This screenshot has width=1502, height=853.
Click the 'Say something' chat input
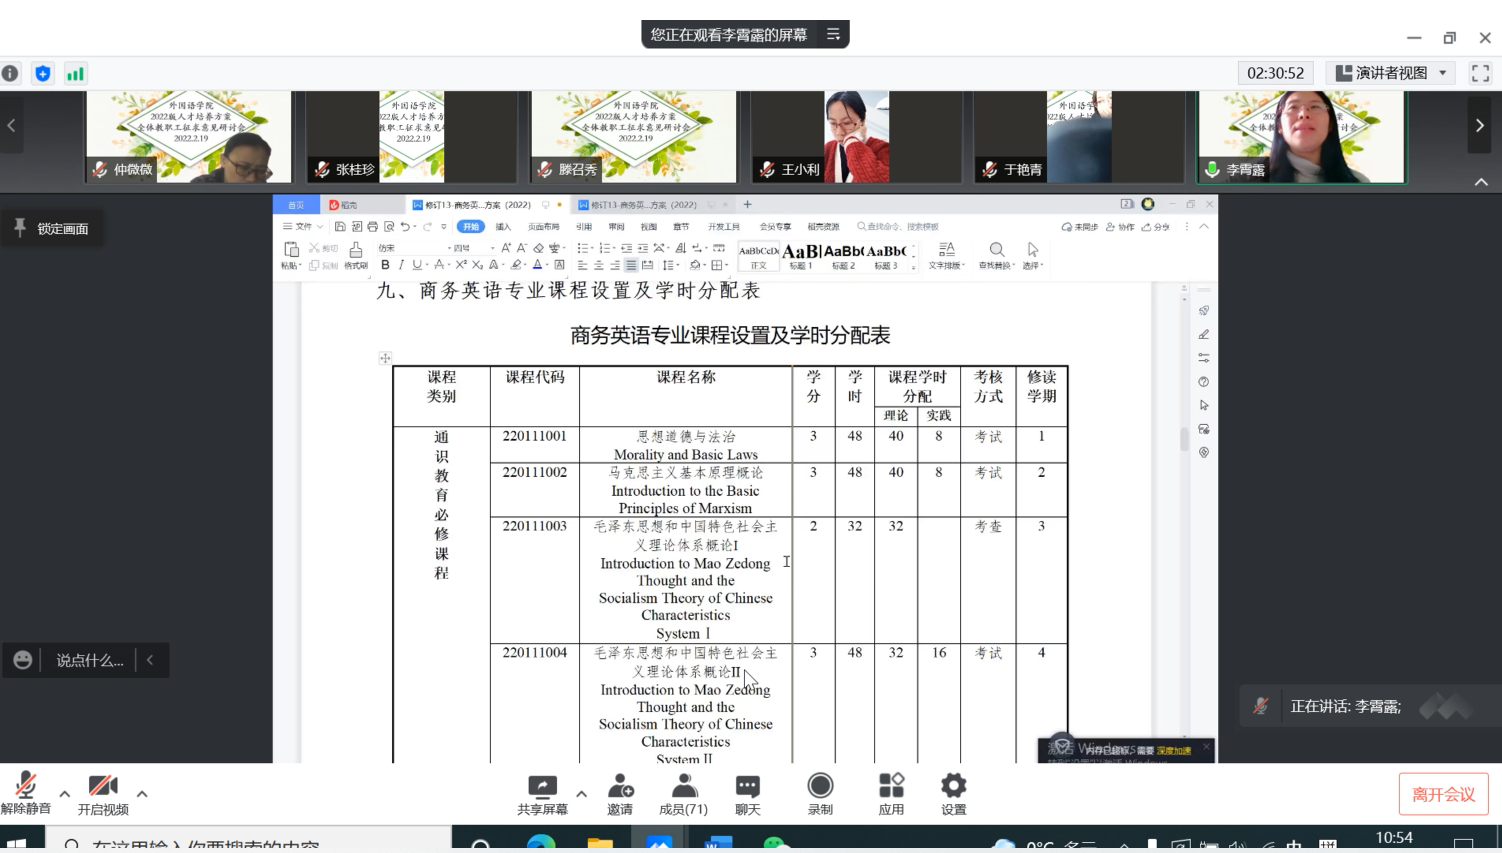click(90, 660)
